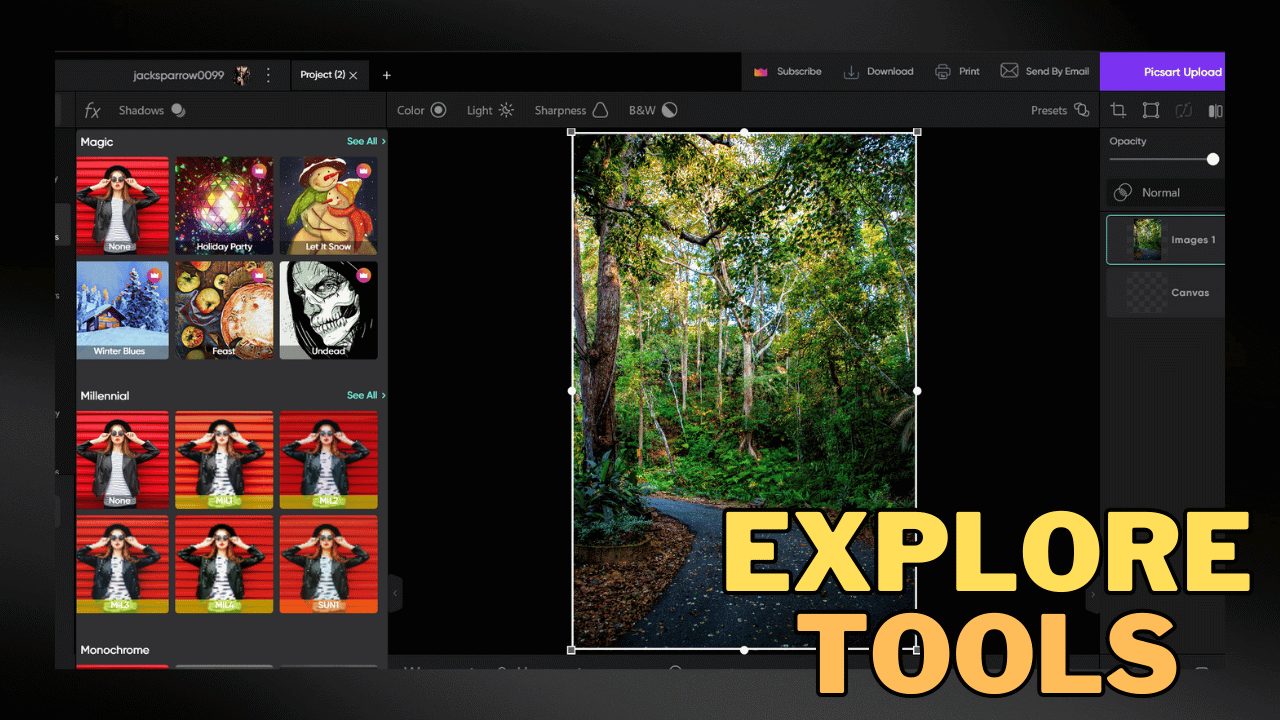Select the Sharpness adjustment icon
This screenshot has height=720, width=1280.
[571, 110]
